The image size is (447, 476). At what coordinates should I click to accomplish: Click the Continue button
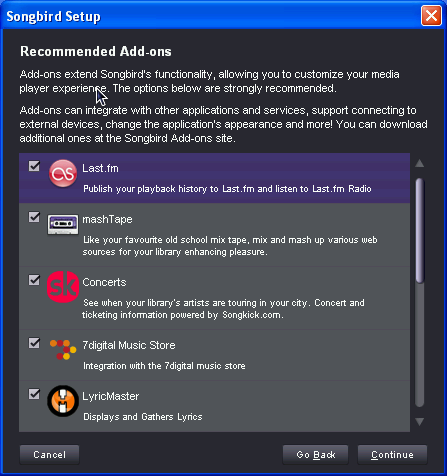(x=392, y=455)
